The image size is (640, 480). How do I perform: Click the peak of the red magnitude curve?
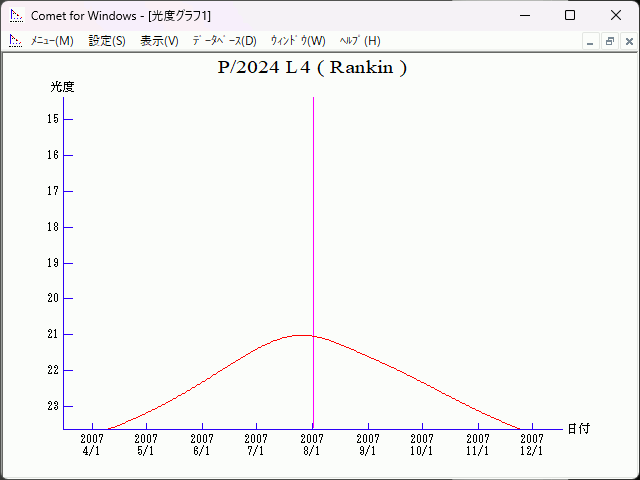pyautogui.click(x=306, y=335)
